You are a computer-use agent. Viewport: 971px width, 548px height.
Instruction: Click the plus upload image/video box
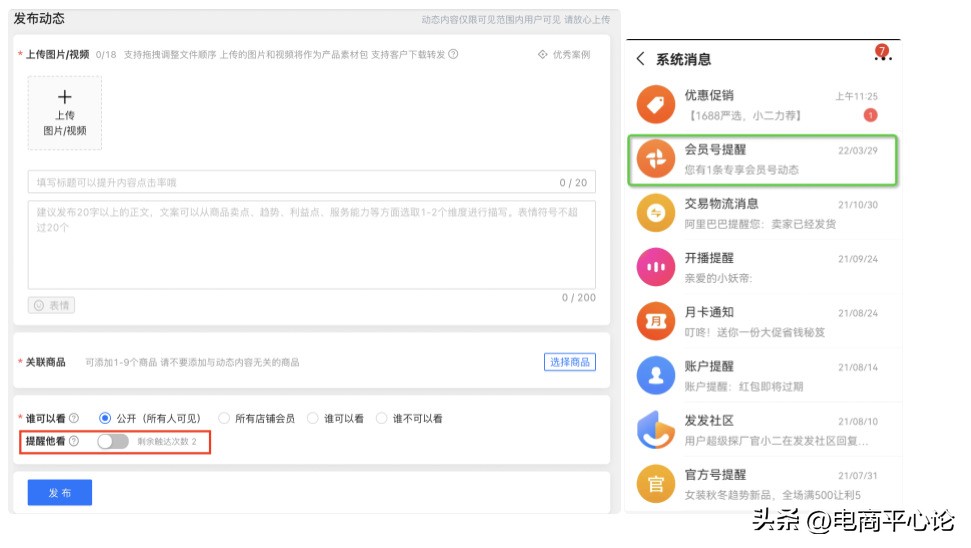(64, 113)
